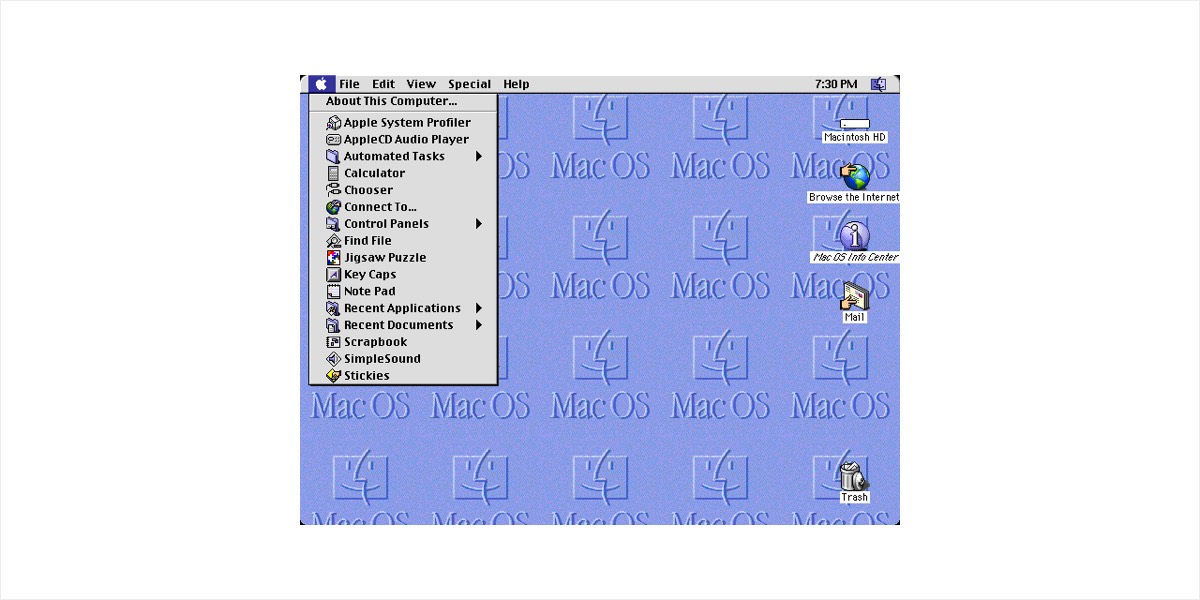Click the Control Panels folder icon

334,224
